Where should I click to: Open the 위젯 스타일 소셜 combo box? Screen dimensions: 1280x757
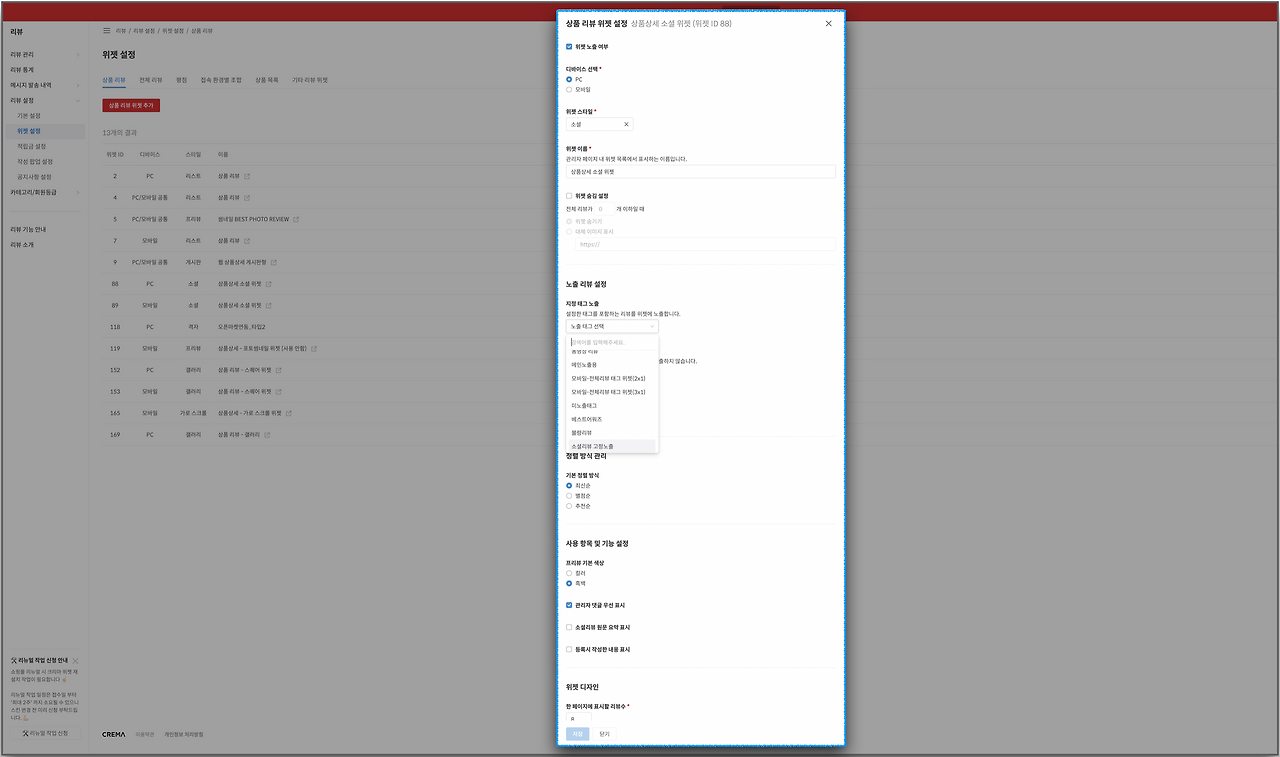[599, 125]
